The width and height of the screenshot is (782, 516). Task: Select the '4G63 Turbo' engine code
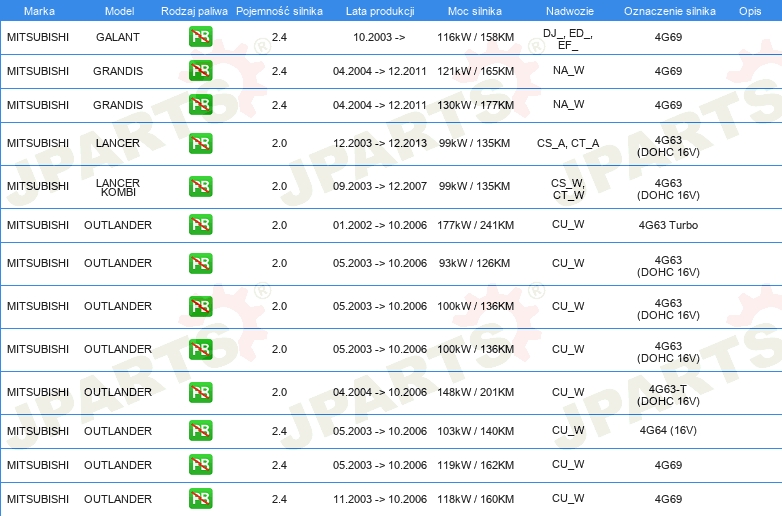coord(668,225)
